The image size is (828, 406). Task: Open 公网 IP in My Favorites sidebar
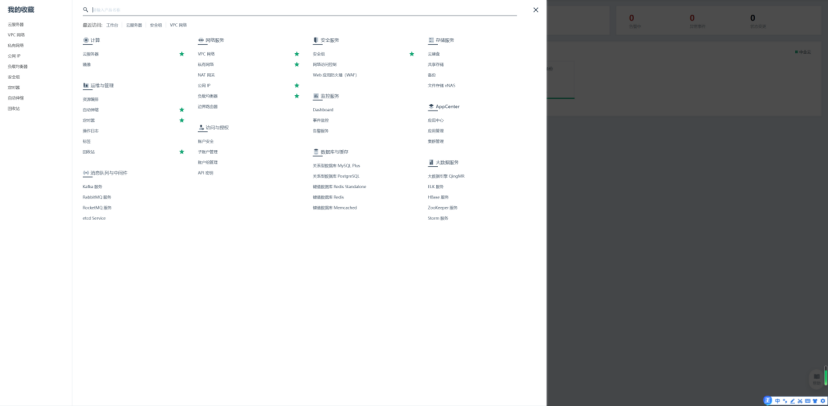14,56
